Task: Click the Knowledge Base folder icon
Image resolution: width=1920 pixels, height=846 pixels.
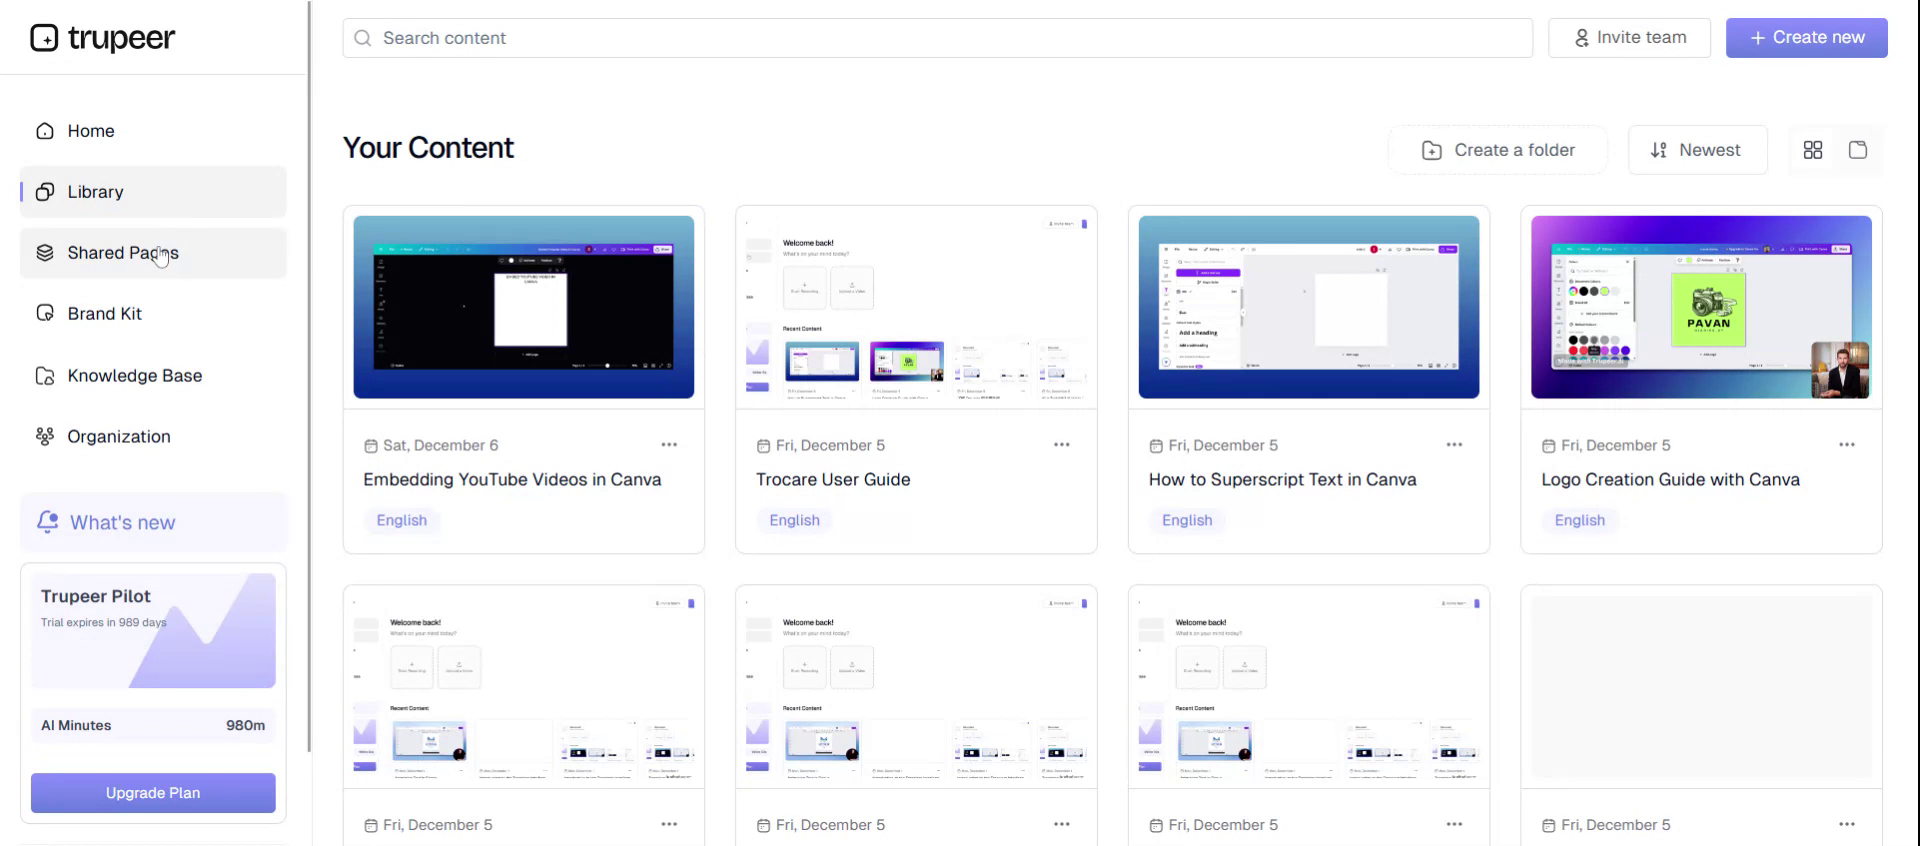Action: coord(45,376)
